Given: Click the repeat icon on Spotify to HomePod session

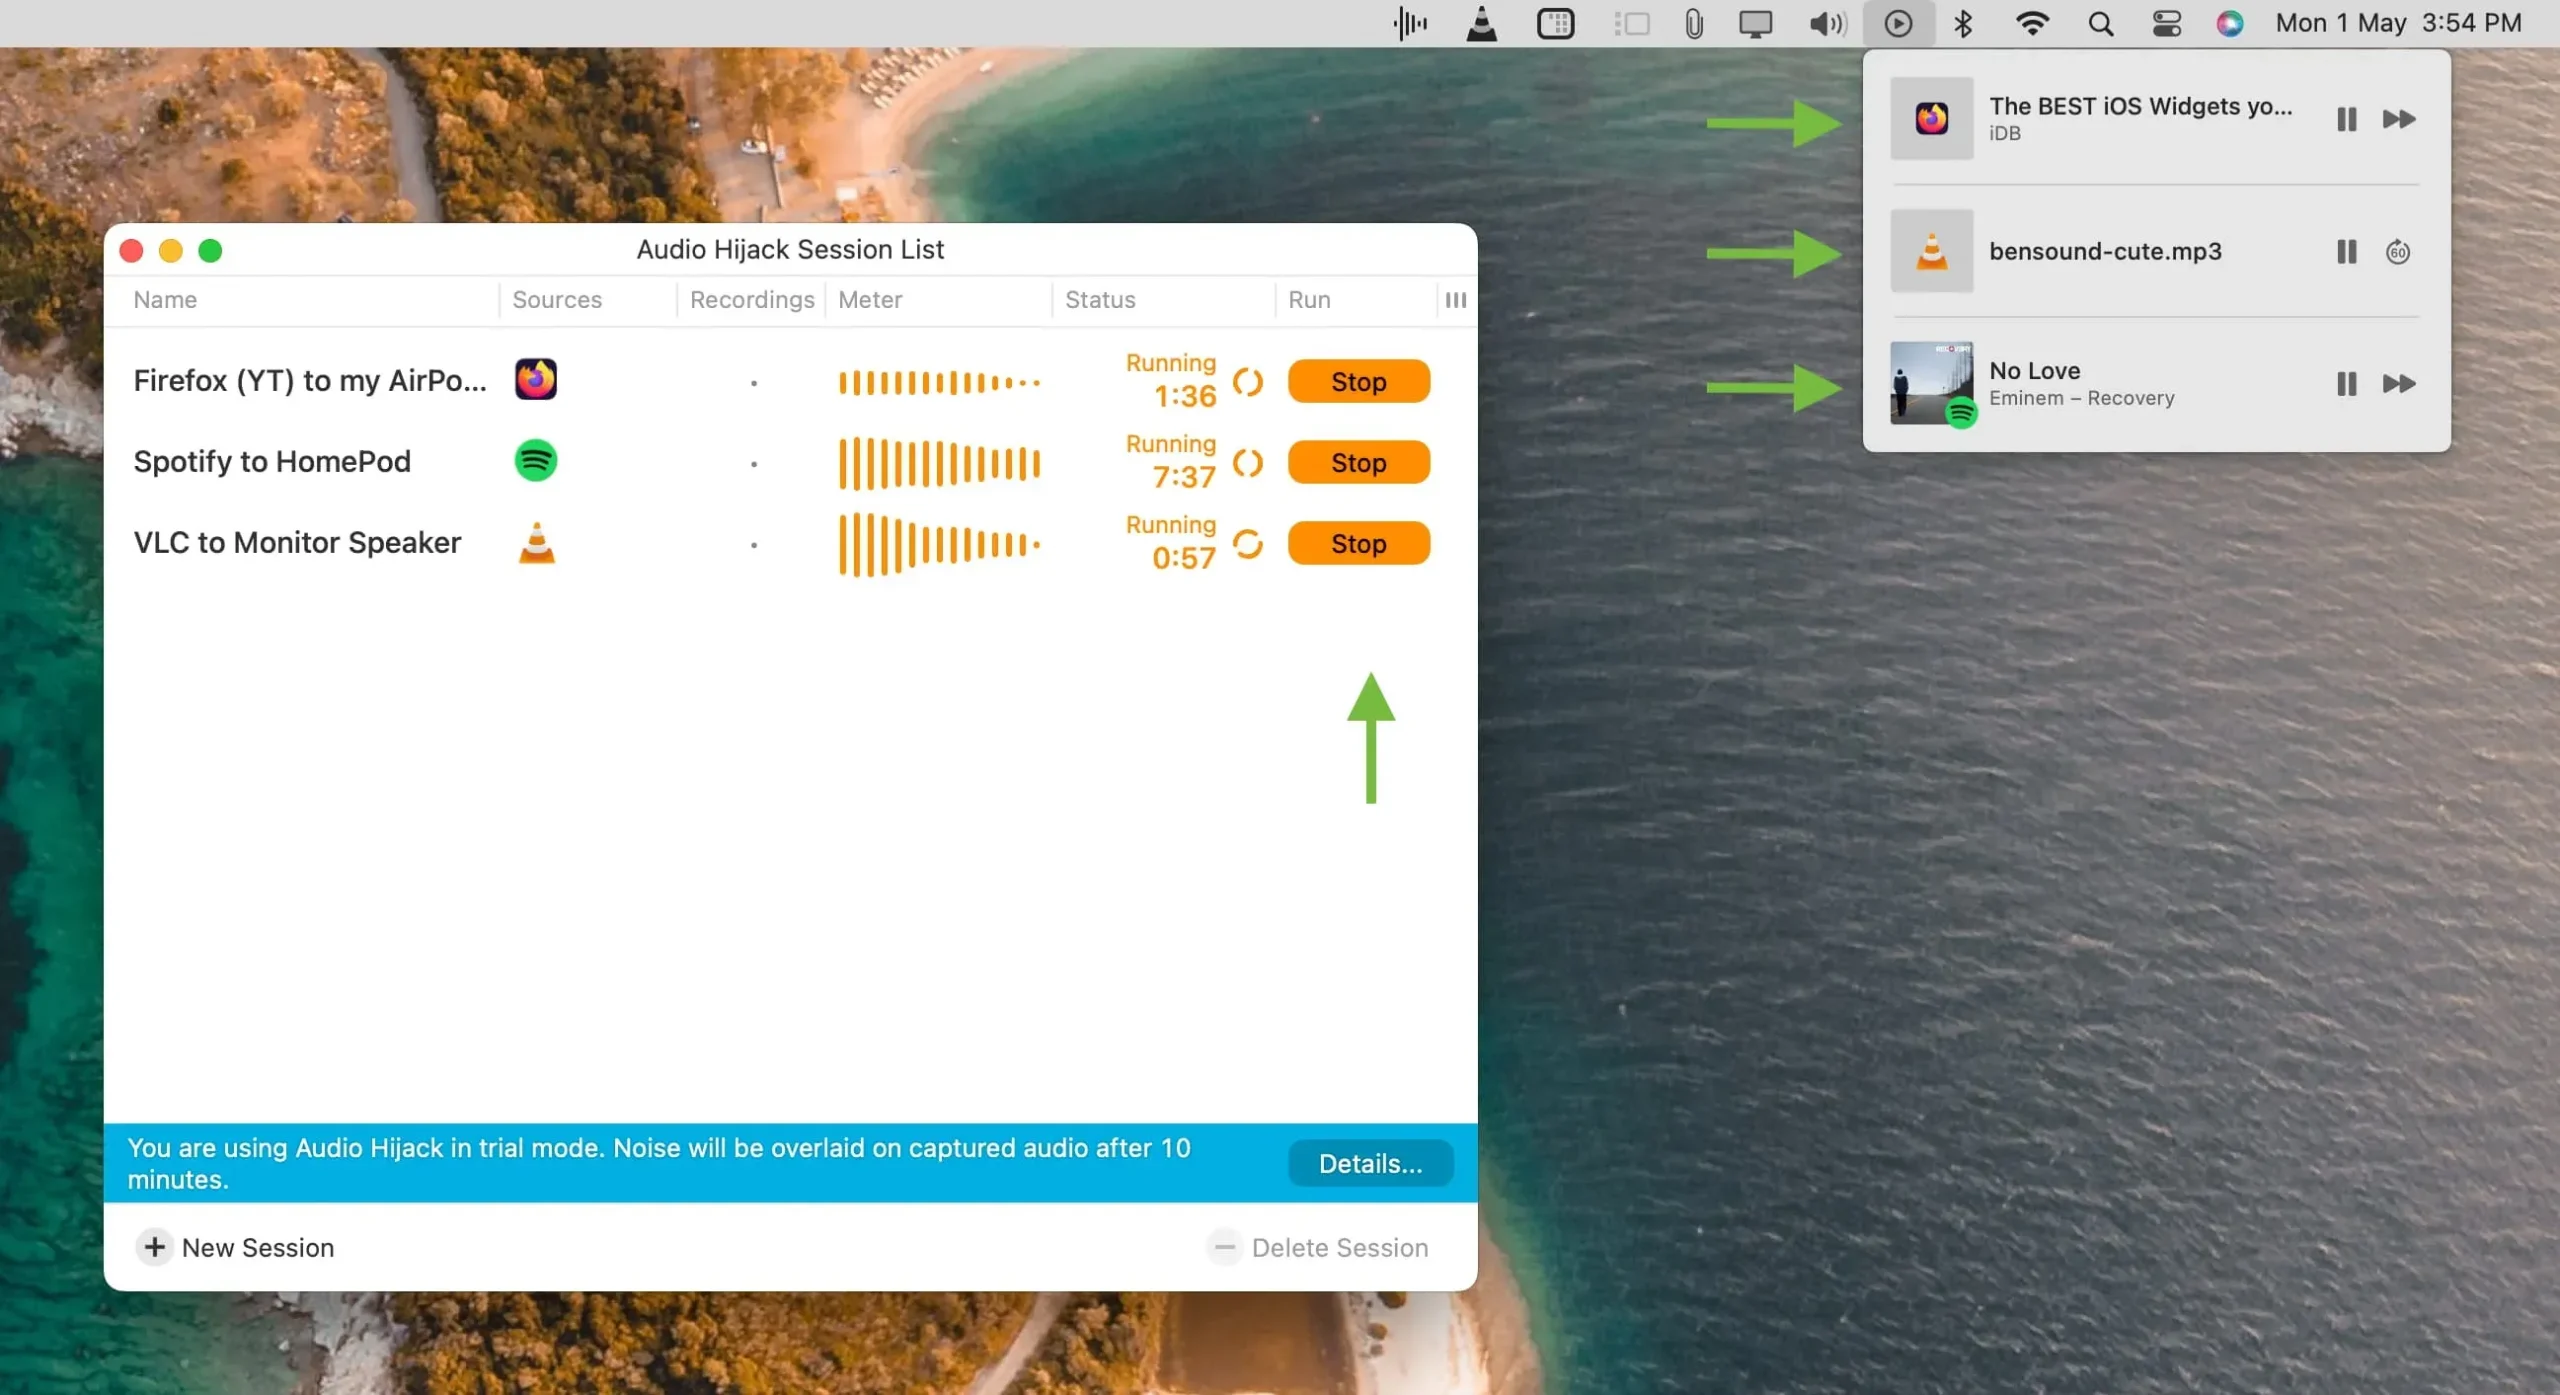Looking at the screenshot, I should click(x=1250, y=460).
